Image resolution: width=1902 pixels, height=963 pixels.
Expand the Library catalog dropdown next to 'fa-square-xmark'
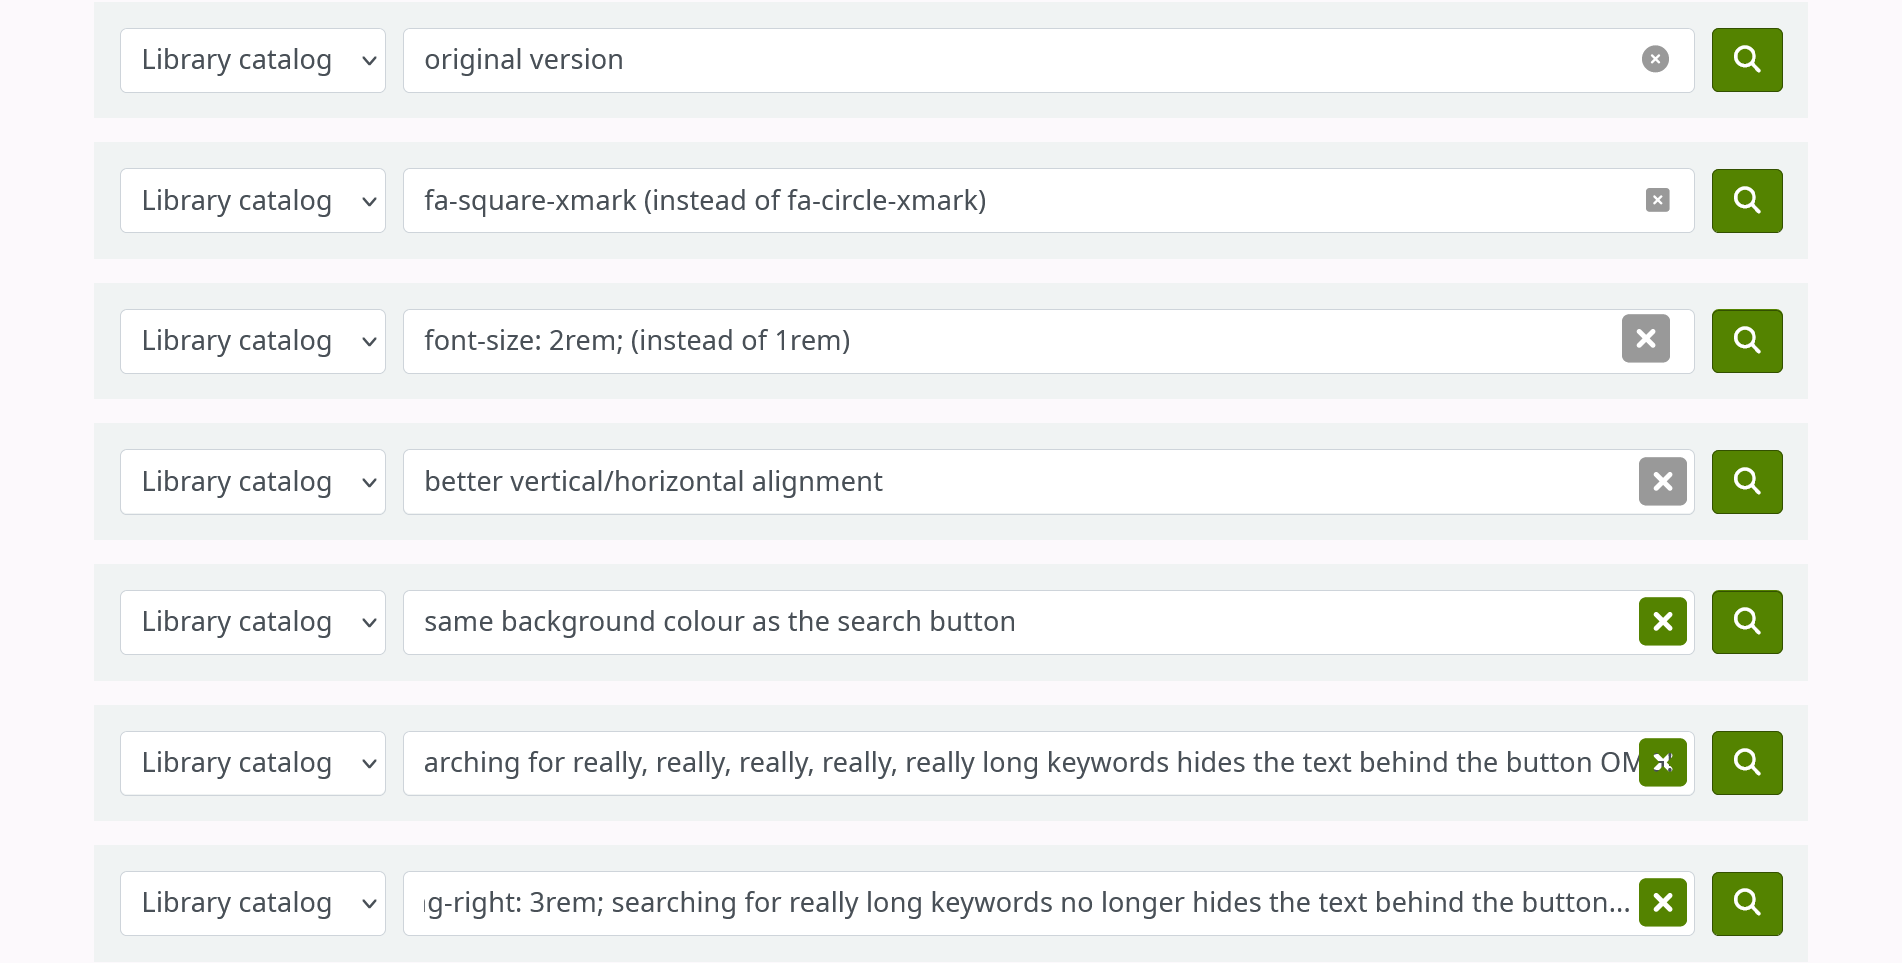click(252, 201)
